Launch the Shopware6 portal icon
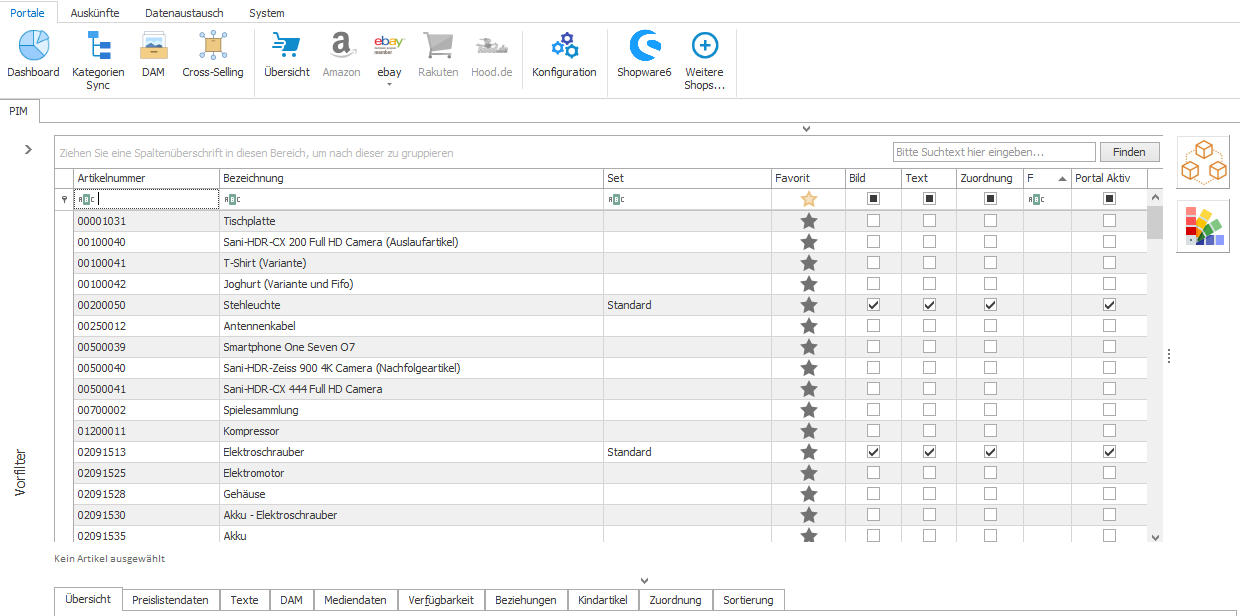The width and height of the screenshot is (1240, 616). 644,46
